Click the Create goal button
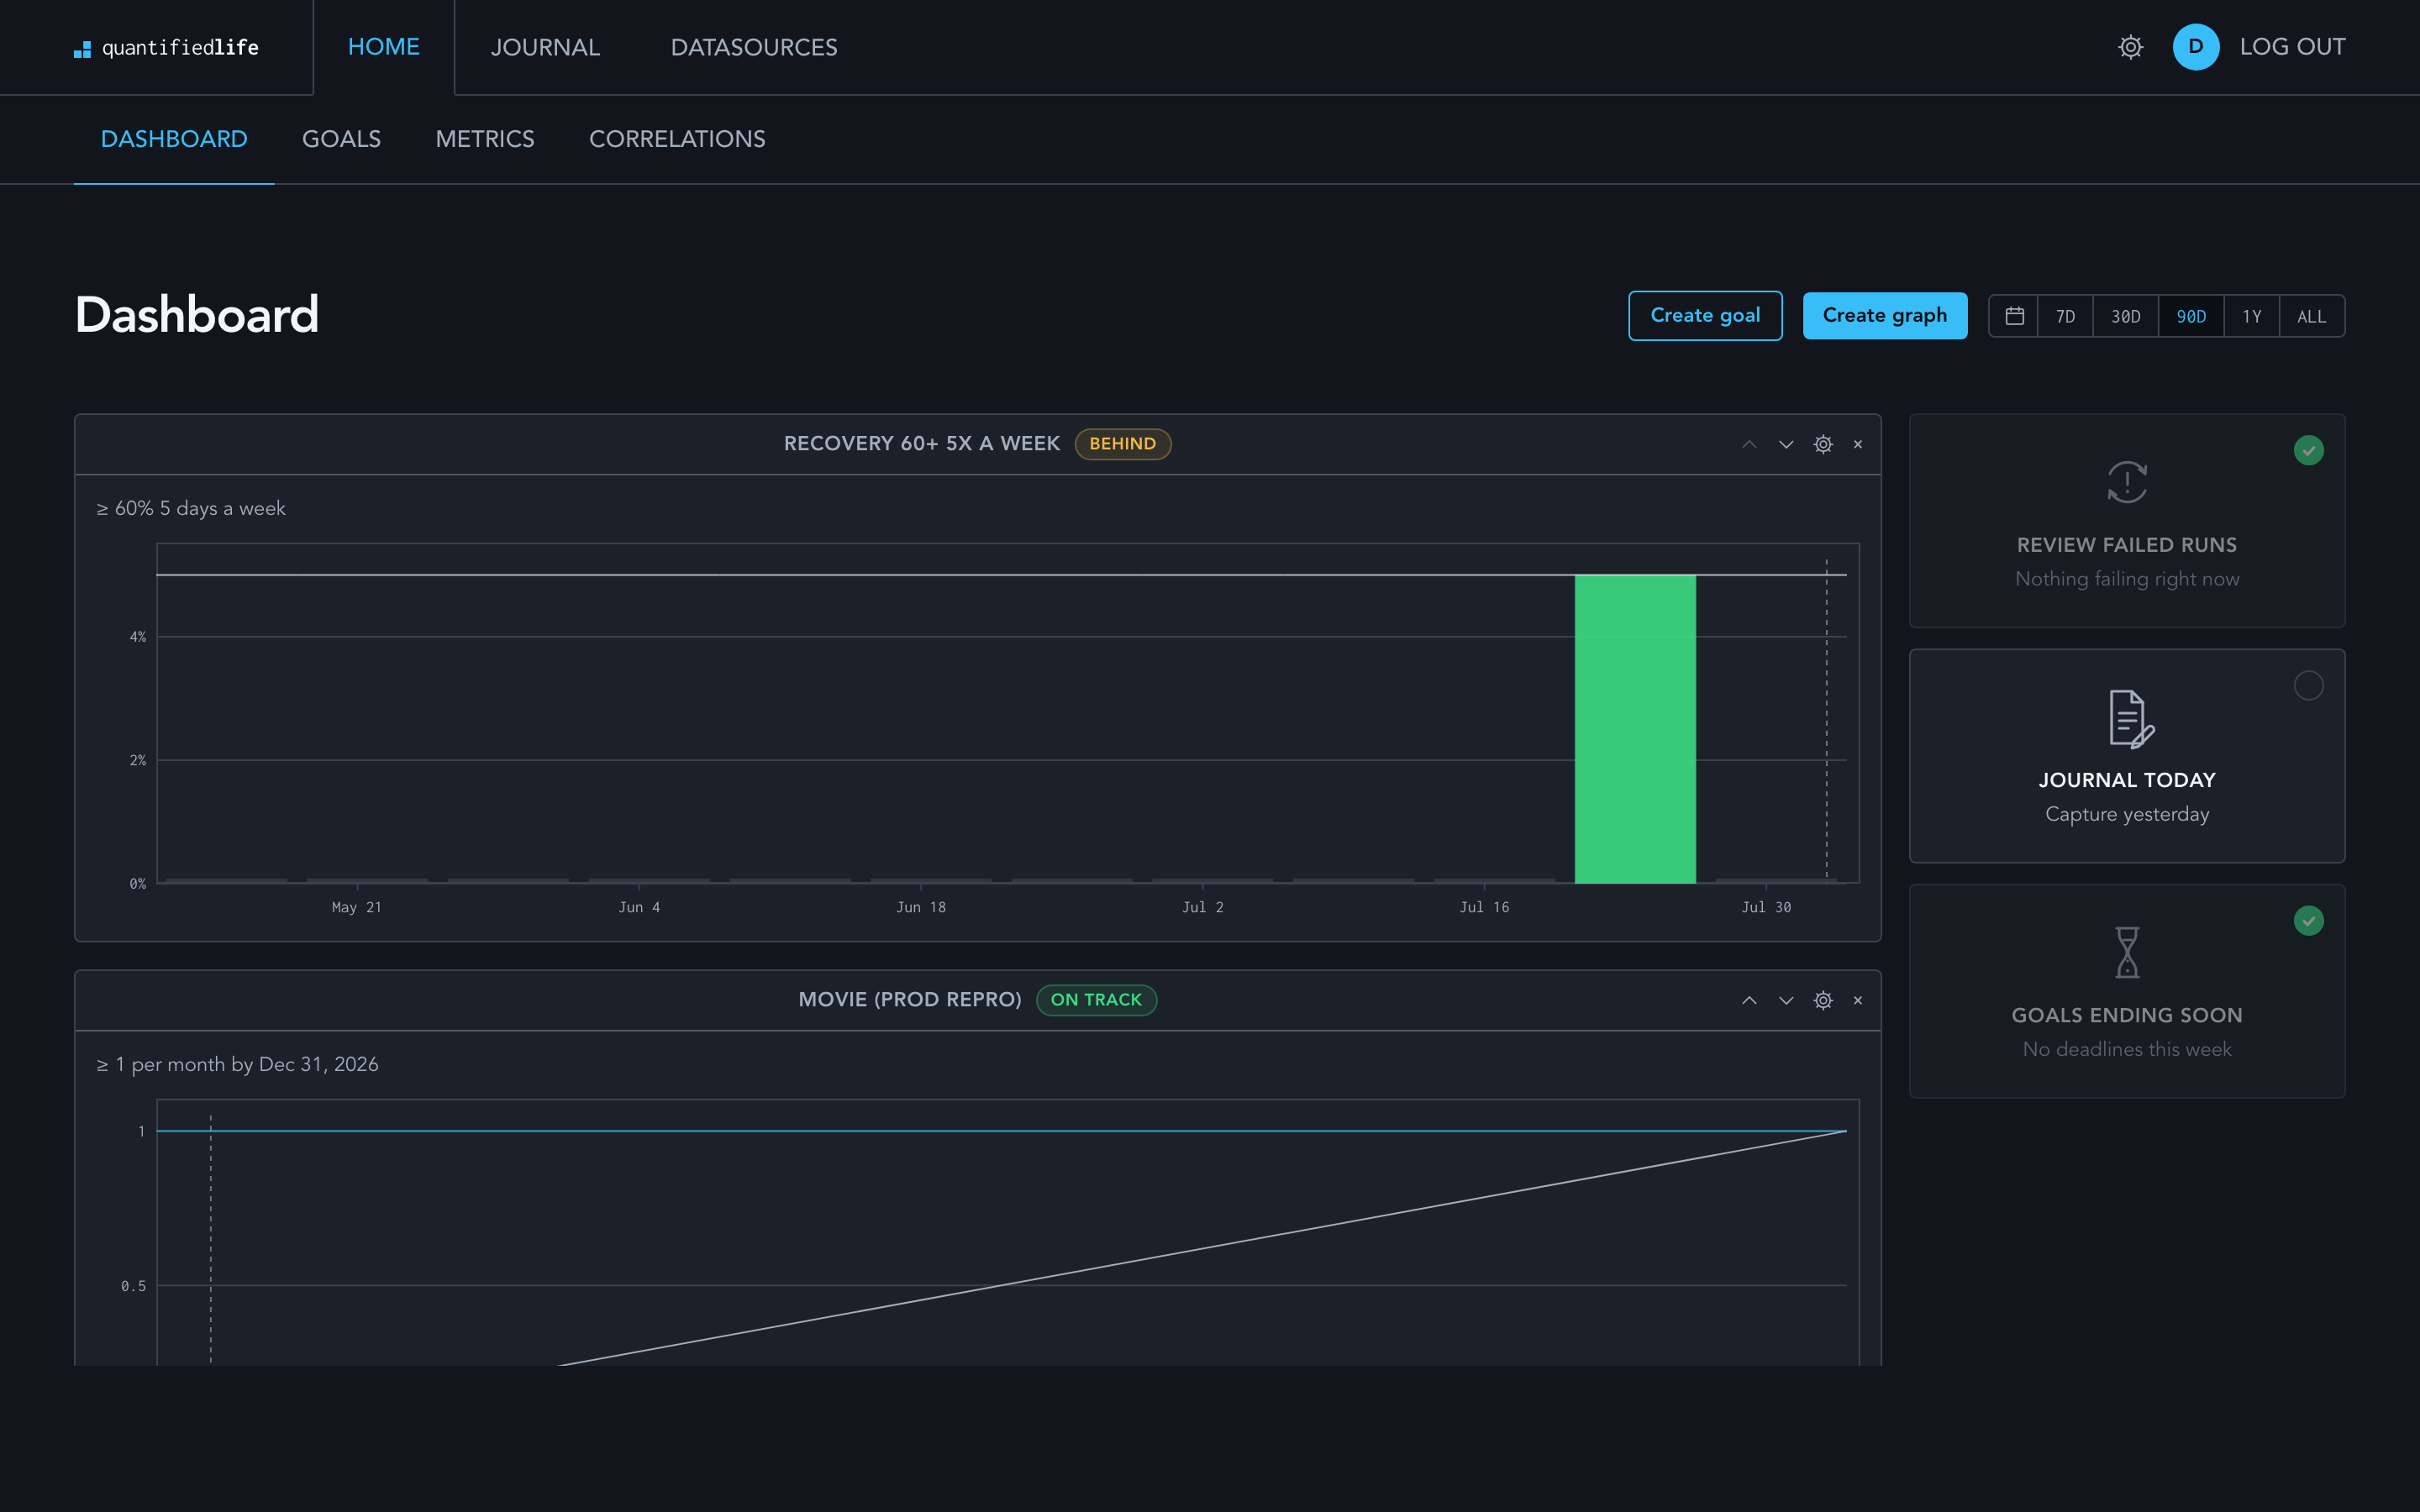 click(1705, 316)
